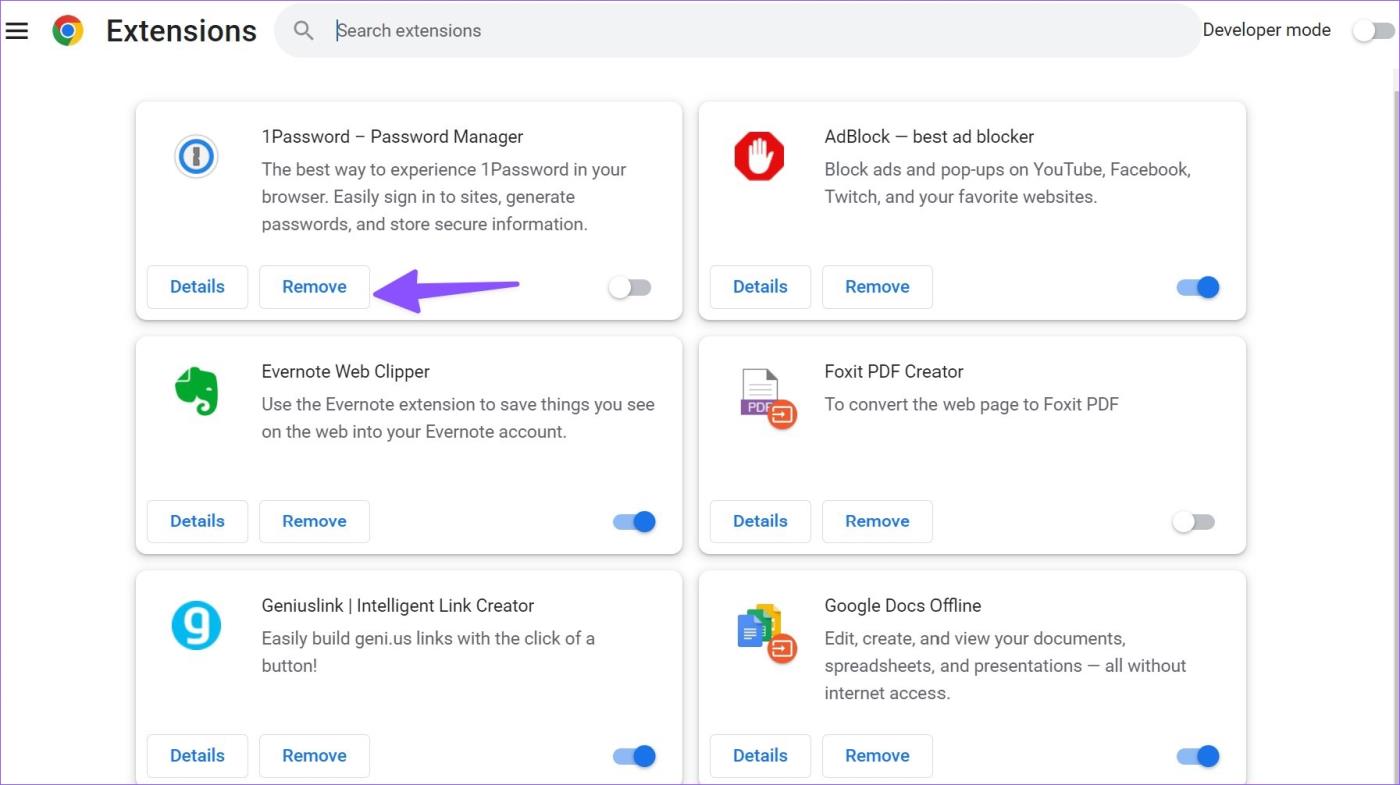1400x785 pixels.
Task: Remove the AdBlock extension
Action: pyautogui.click(x=877, y=287)
